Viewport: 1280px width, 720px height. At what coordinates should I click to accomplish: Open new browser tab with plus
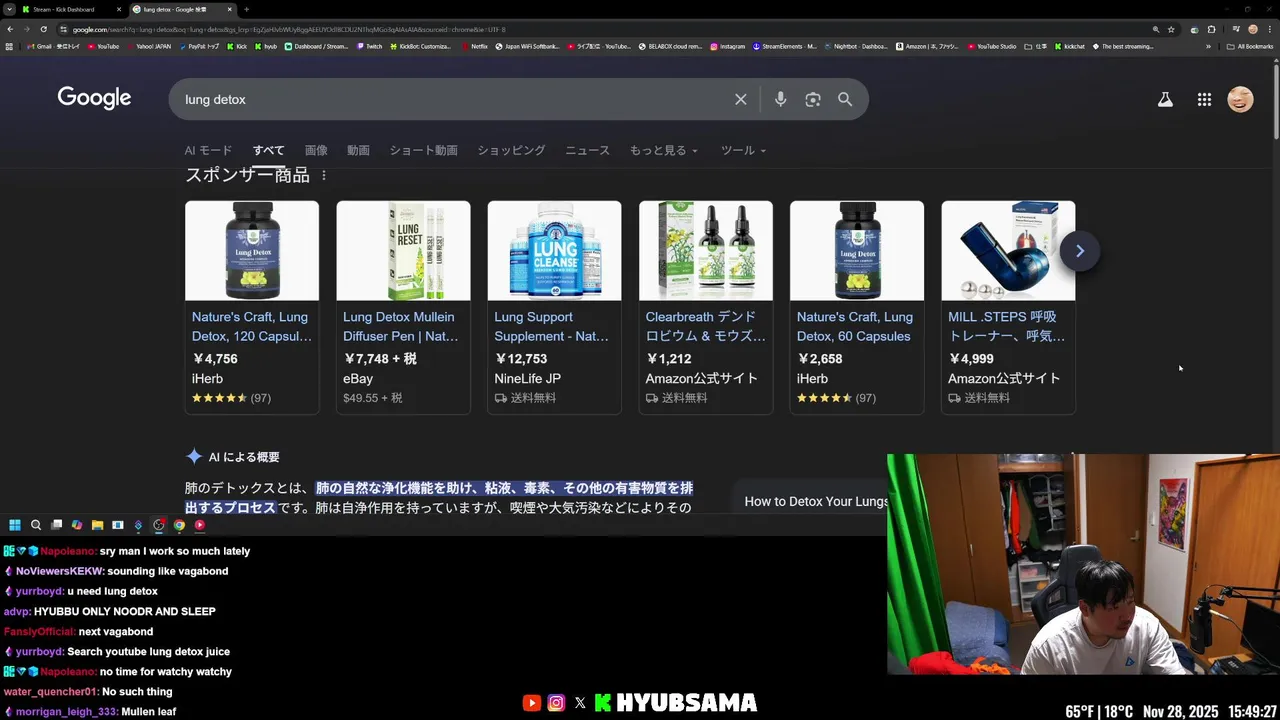pyautogui.click(x=246, y=9)
